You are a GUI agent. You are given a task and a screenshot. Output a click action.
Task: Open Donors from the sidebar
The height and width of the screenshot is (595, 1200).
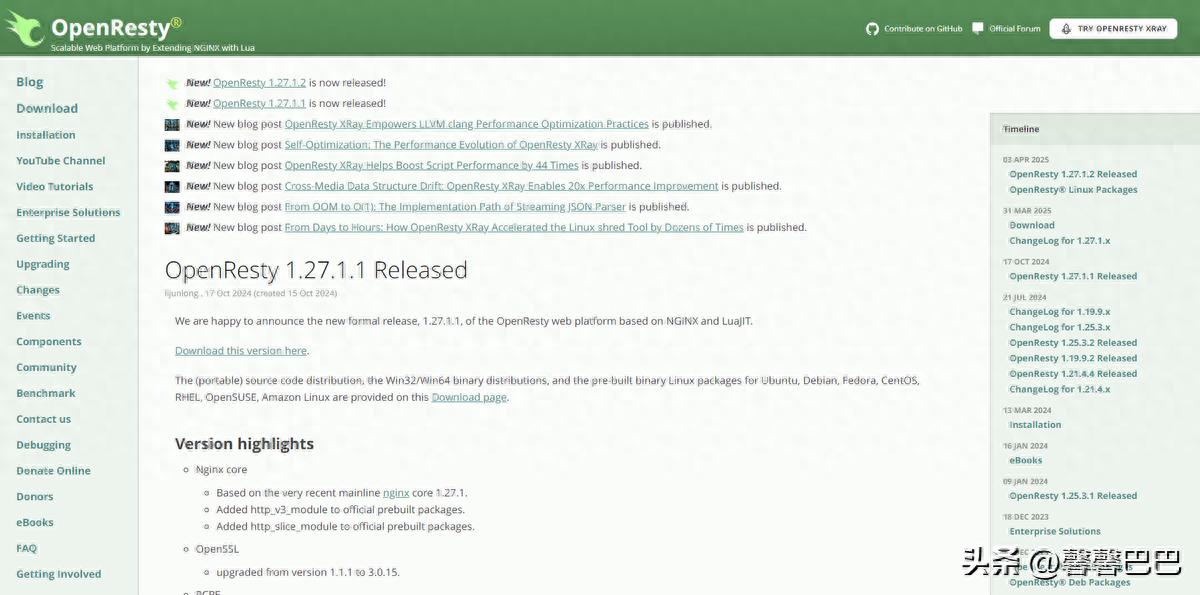point(35,497)
